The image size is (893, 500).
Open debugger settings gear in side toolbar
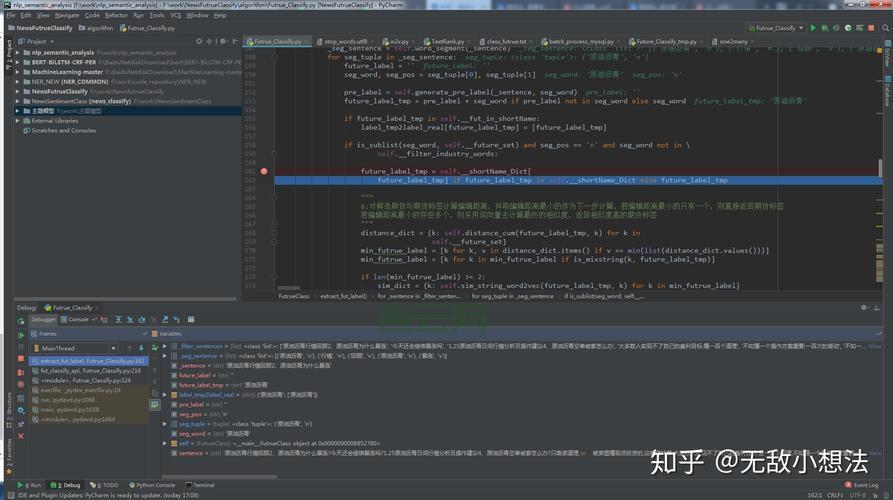[x=21, y=410]
